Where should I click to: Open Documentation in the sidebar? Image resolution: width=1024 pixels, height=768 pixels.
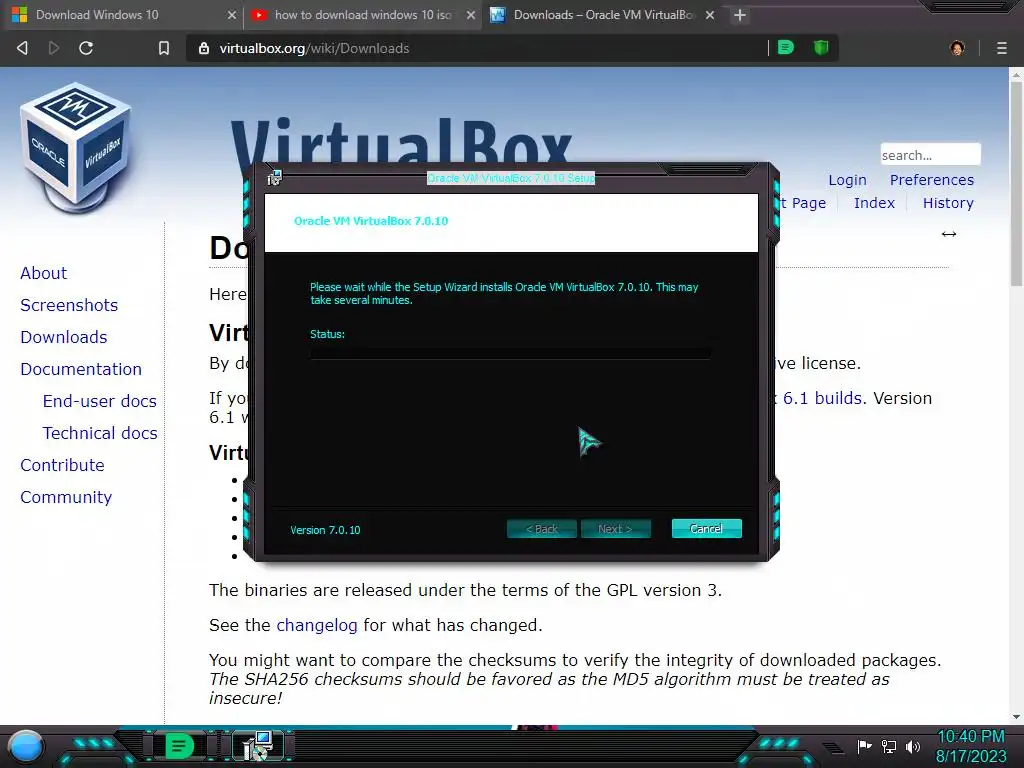coord(80,369)
